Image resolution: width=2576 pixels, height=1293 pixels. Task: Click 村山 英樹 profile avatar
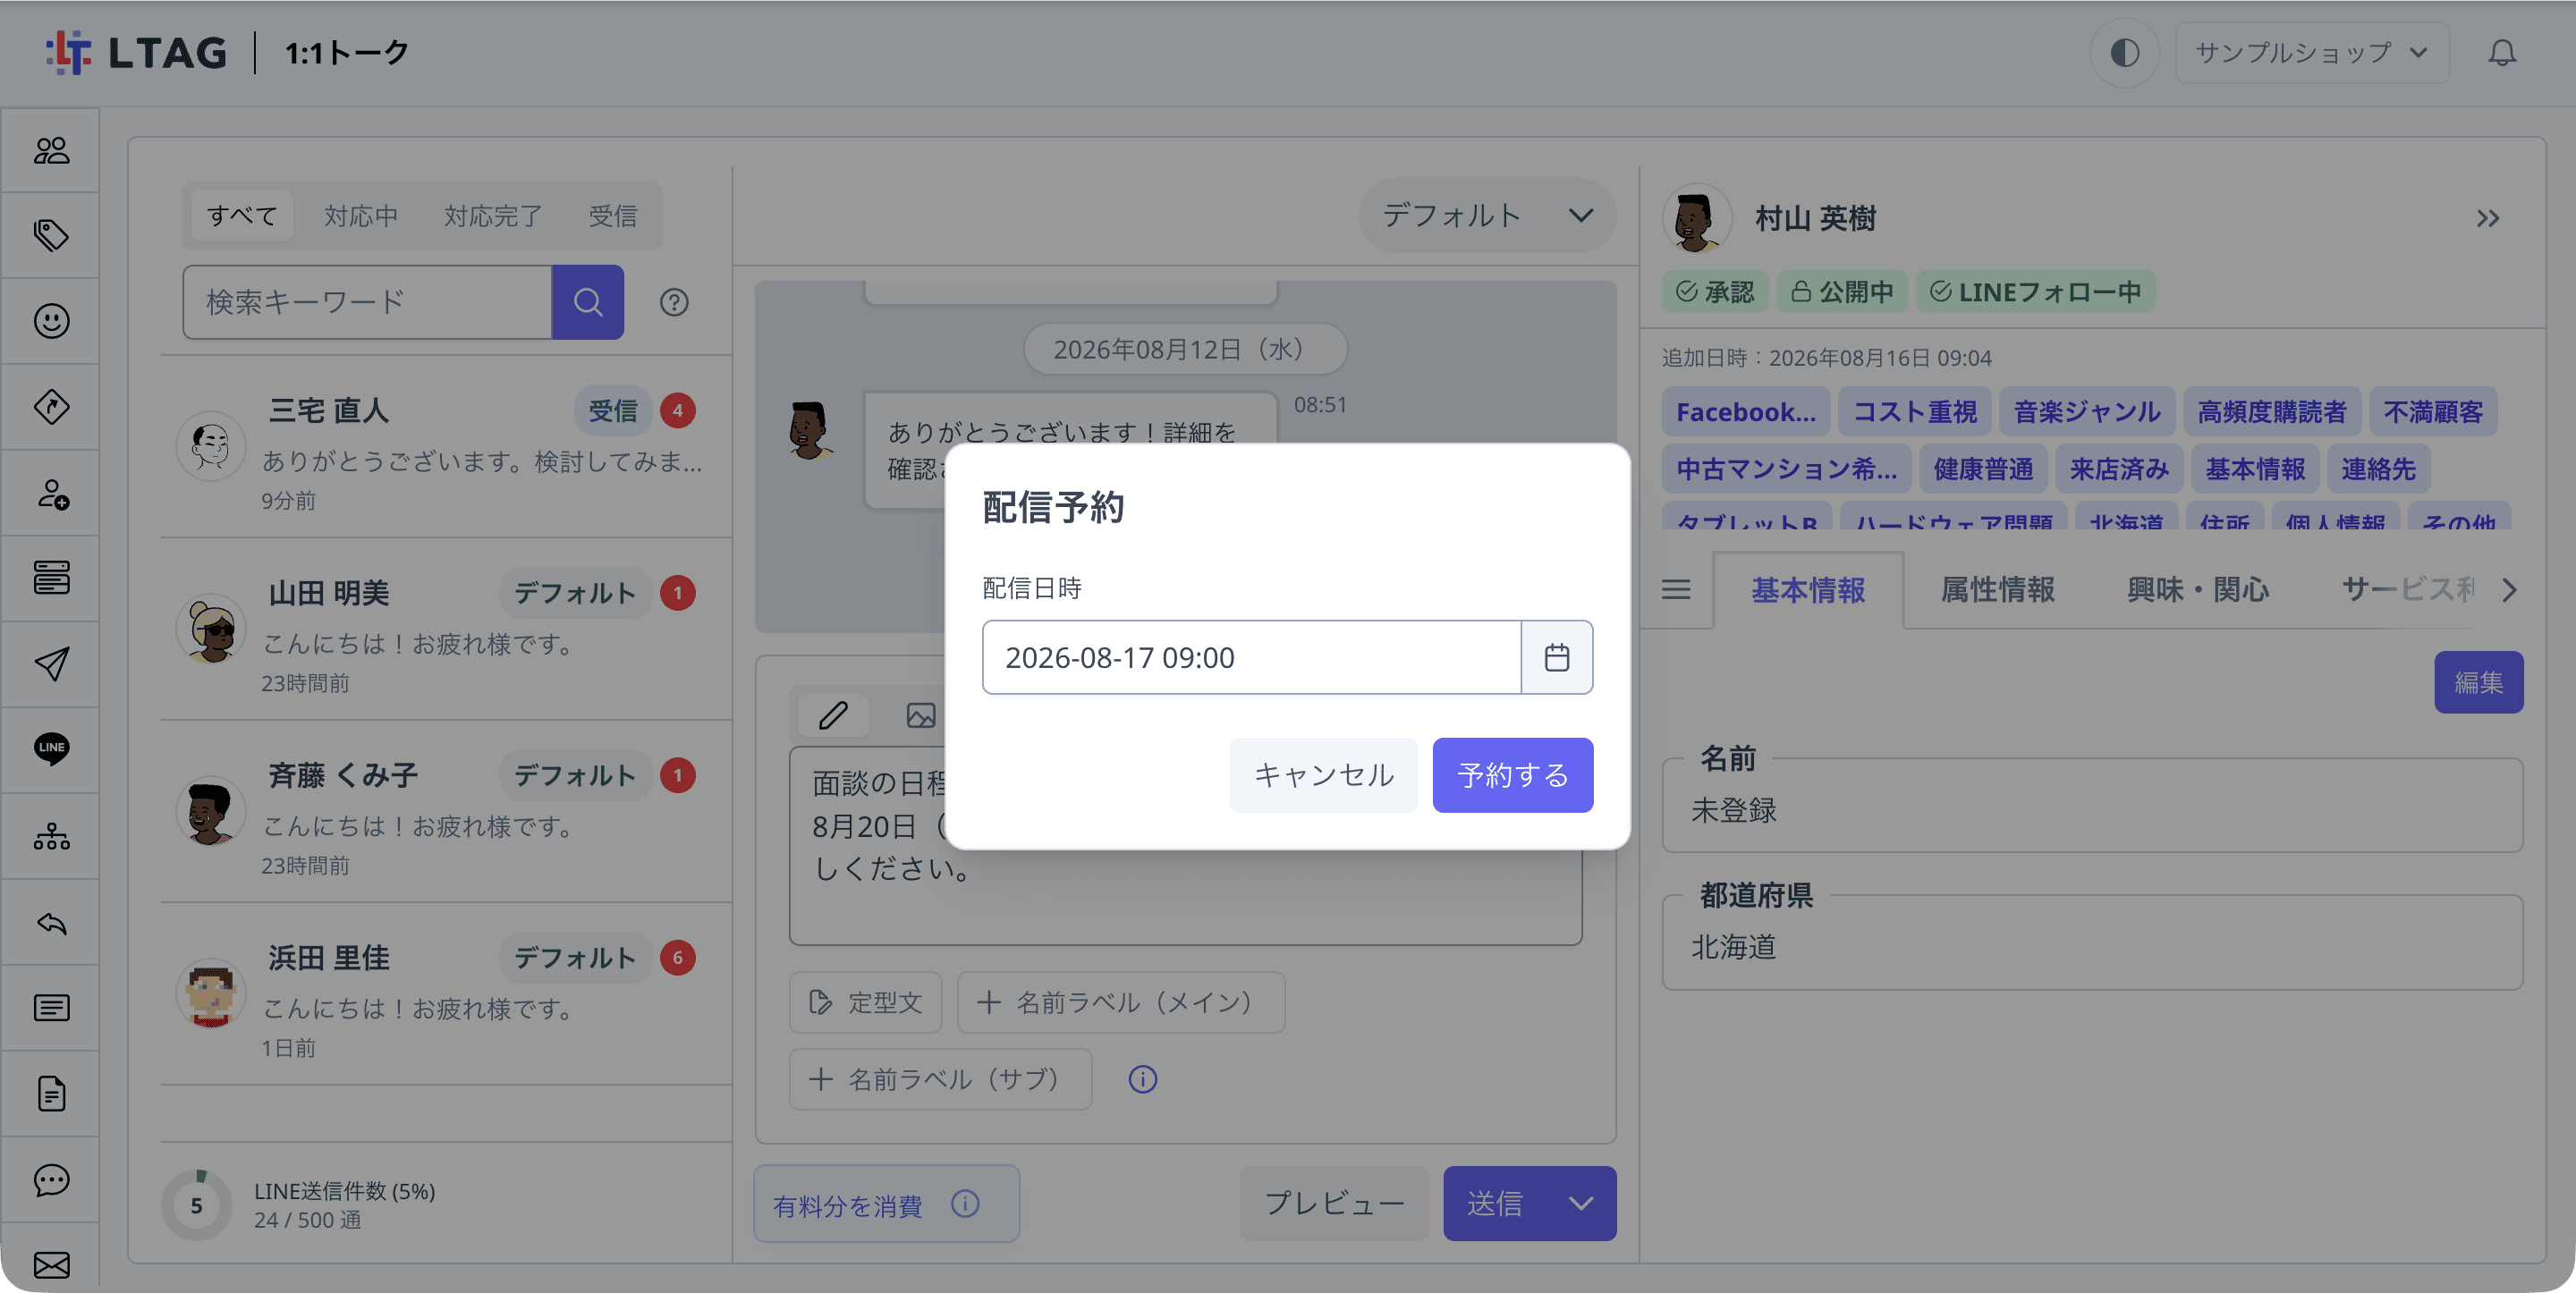pyautogui.click(x=1696, y=218)
